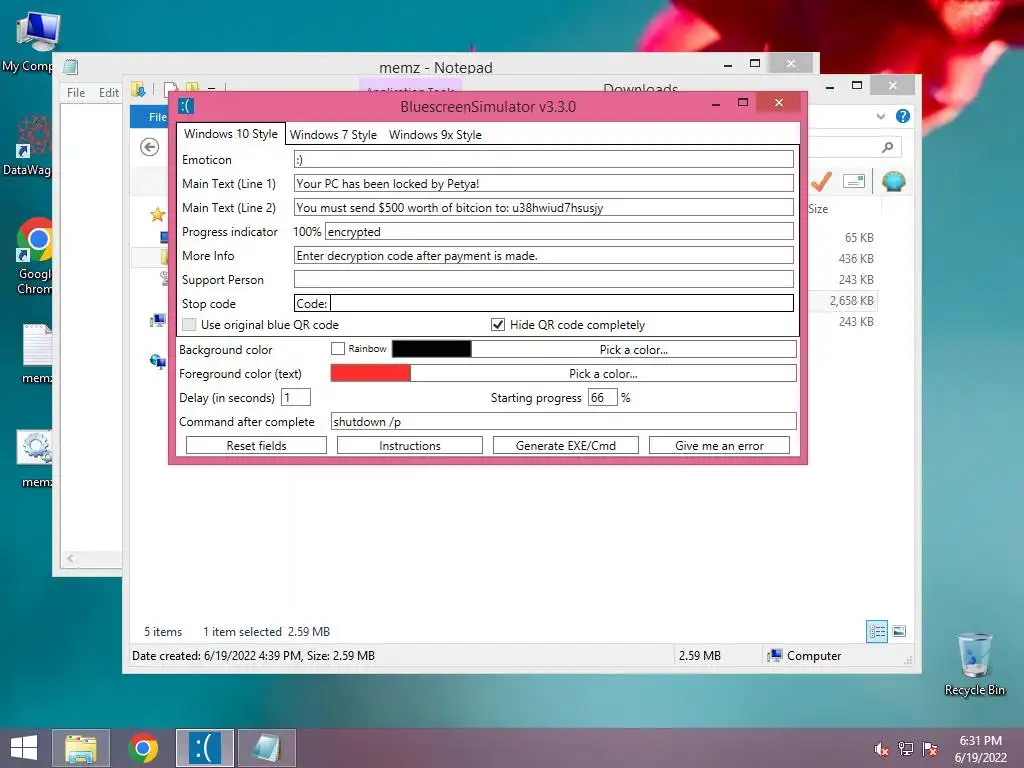1024x768 pixels.
Task: Click the Size column header
Action: (x=818, y=209)
